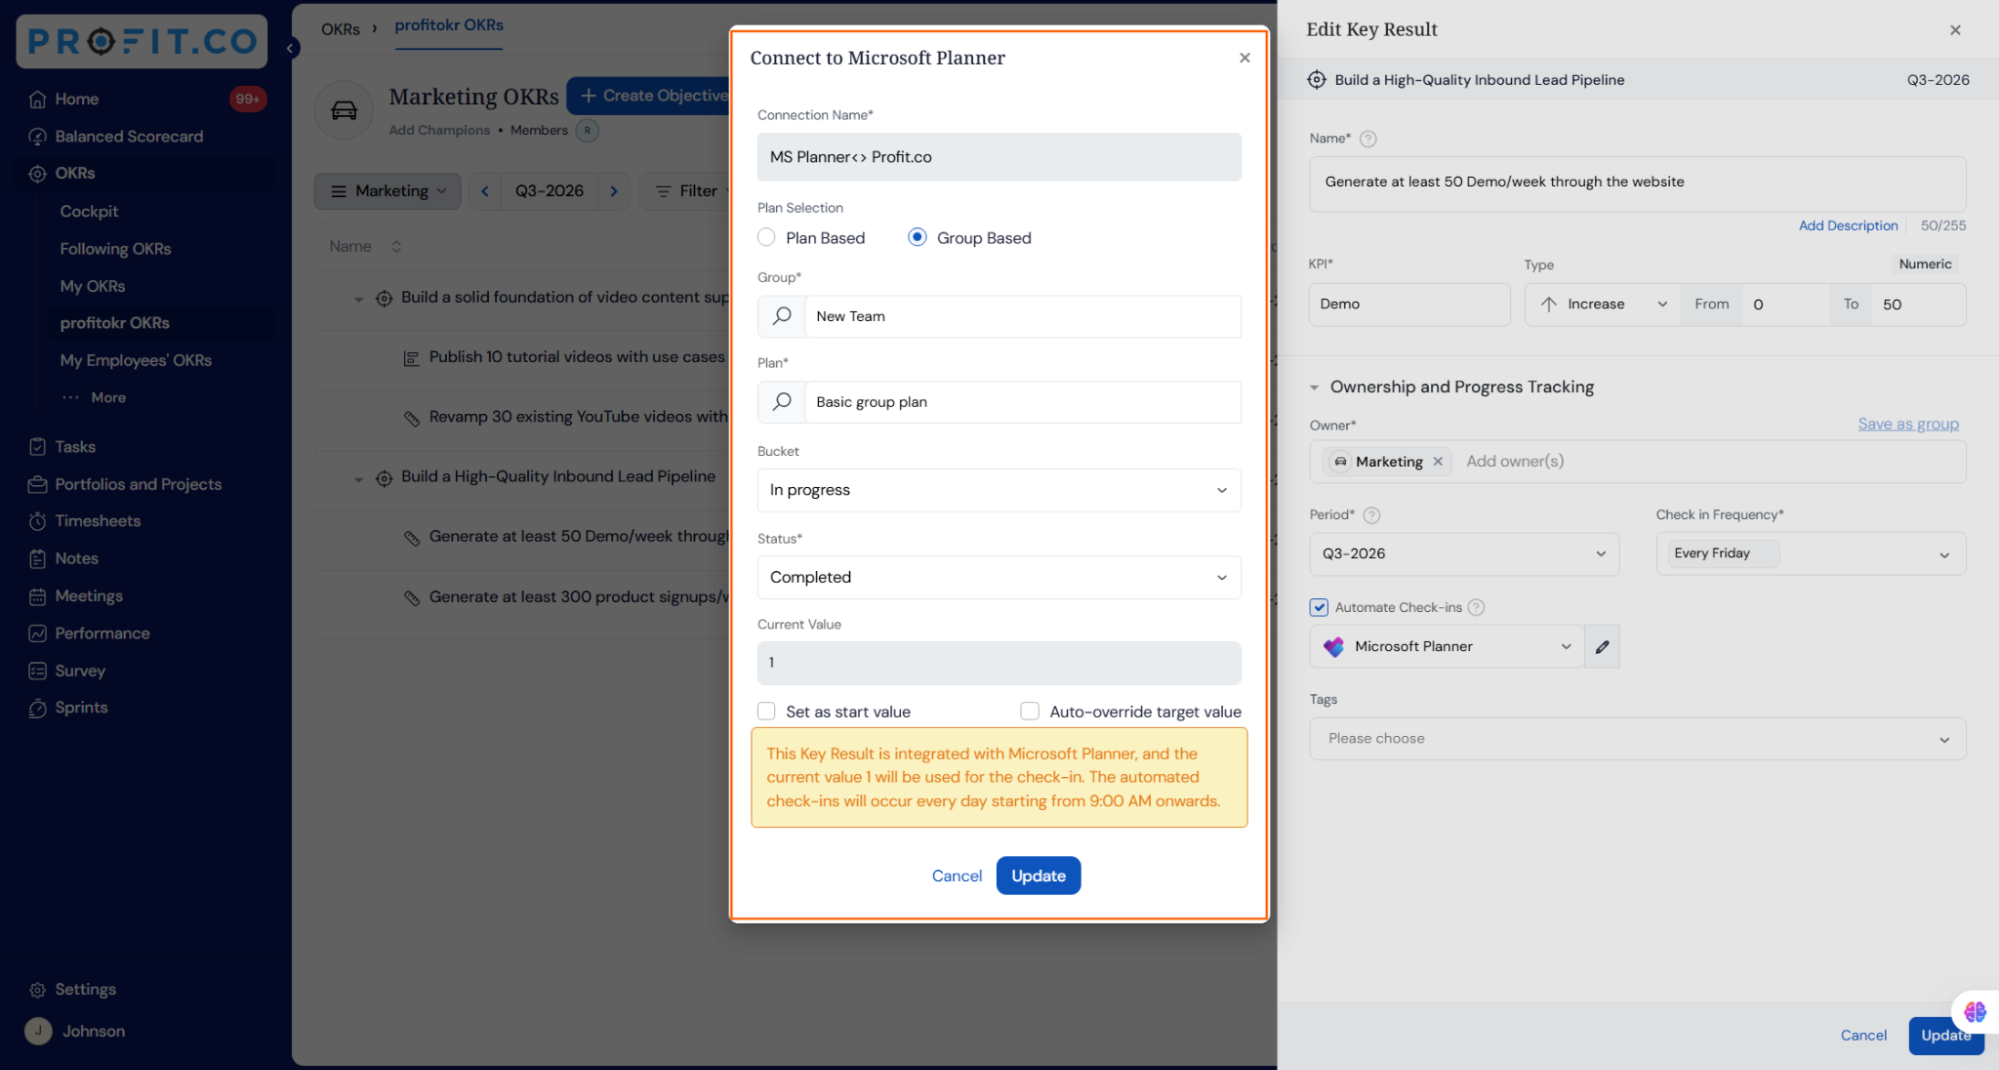Open Cockpit under OKRs
This screenshot has width=1999, height=1070.
pyautogui.click(x=89, y=211)
